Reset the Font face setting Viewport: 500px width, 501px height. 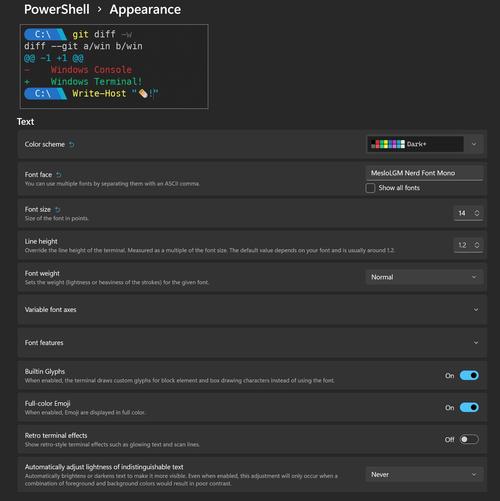pos(59,175)
